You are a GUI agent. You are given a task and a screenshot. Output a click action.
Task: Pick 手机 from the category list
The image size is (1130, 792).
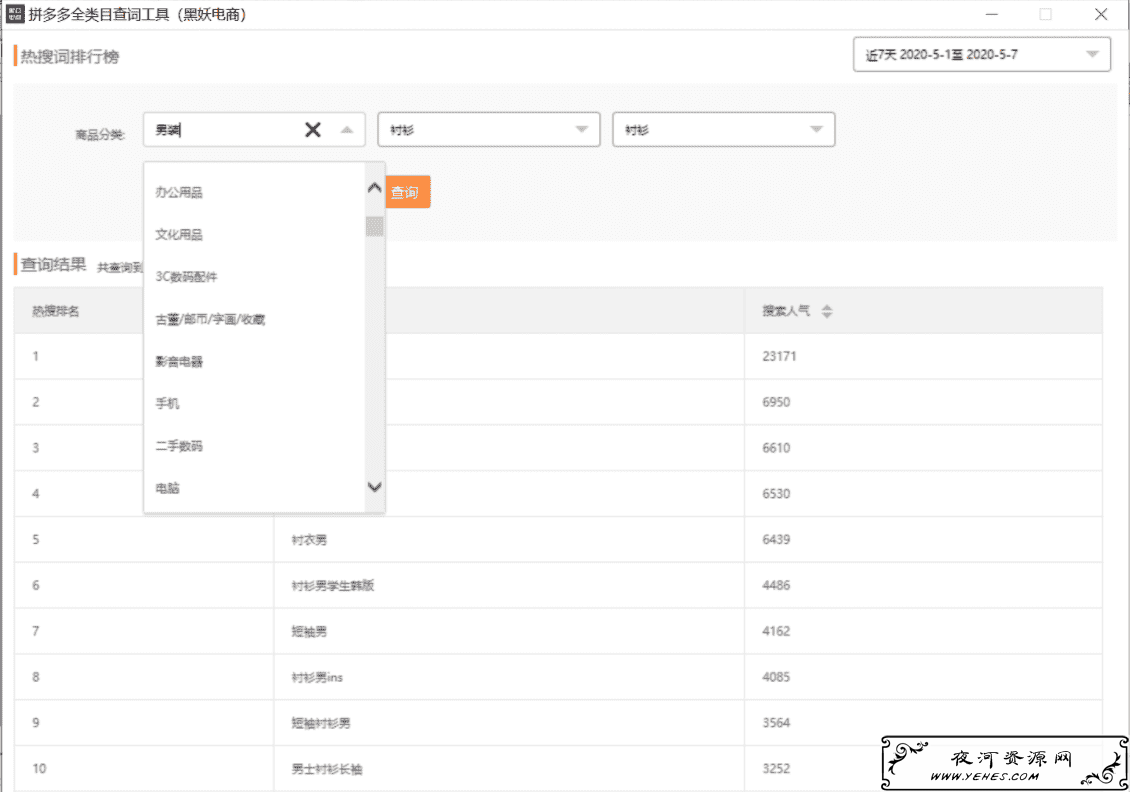(x=167, y=404)
